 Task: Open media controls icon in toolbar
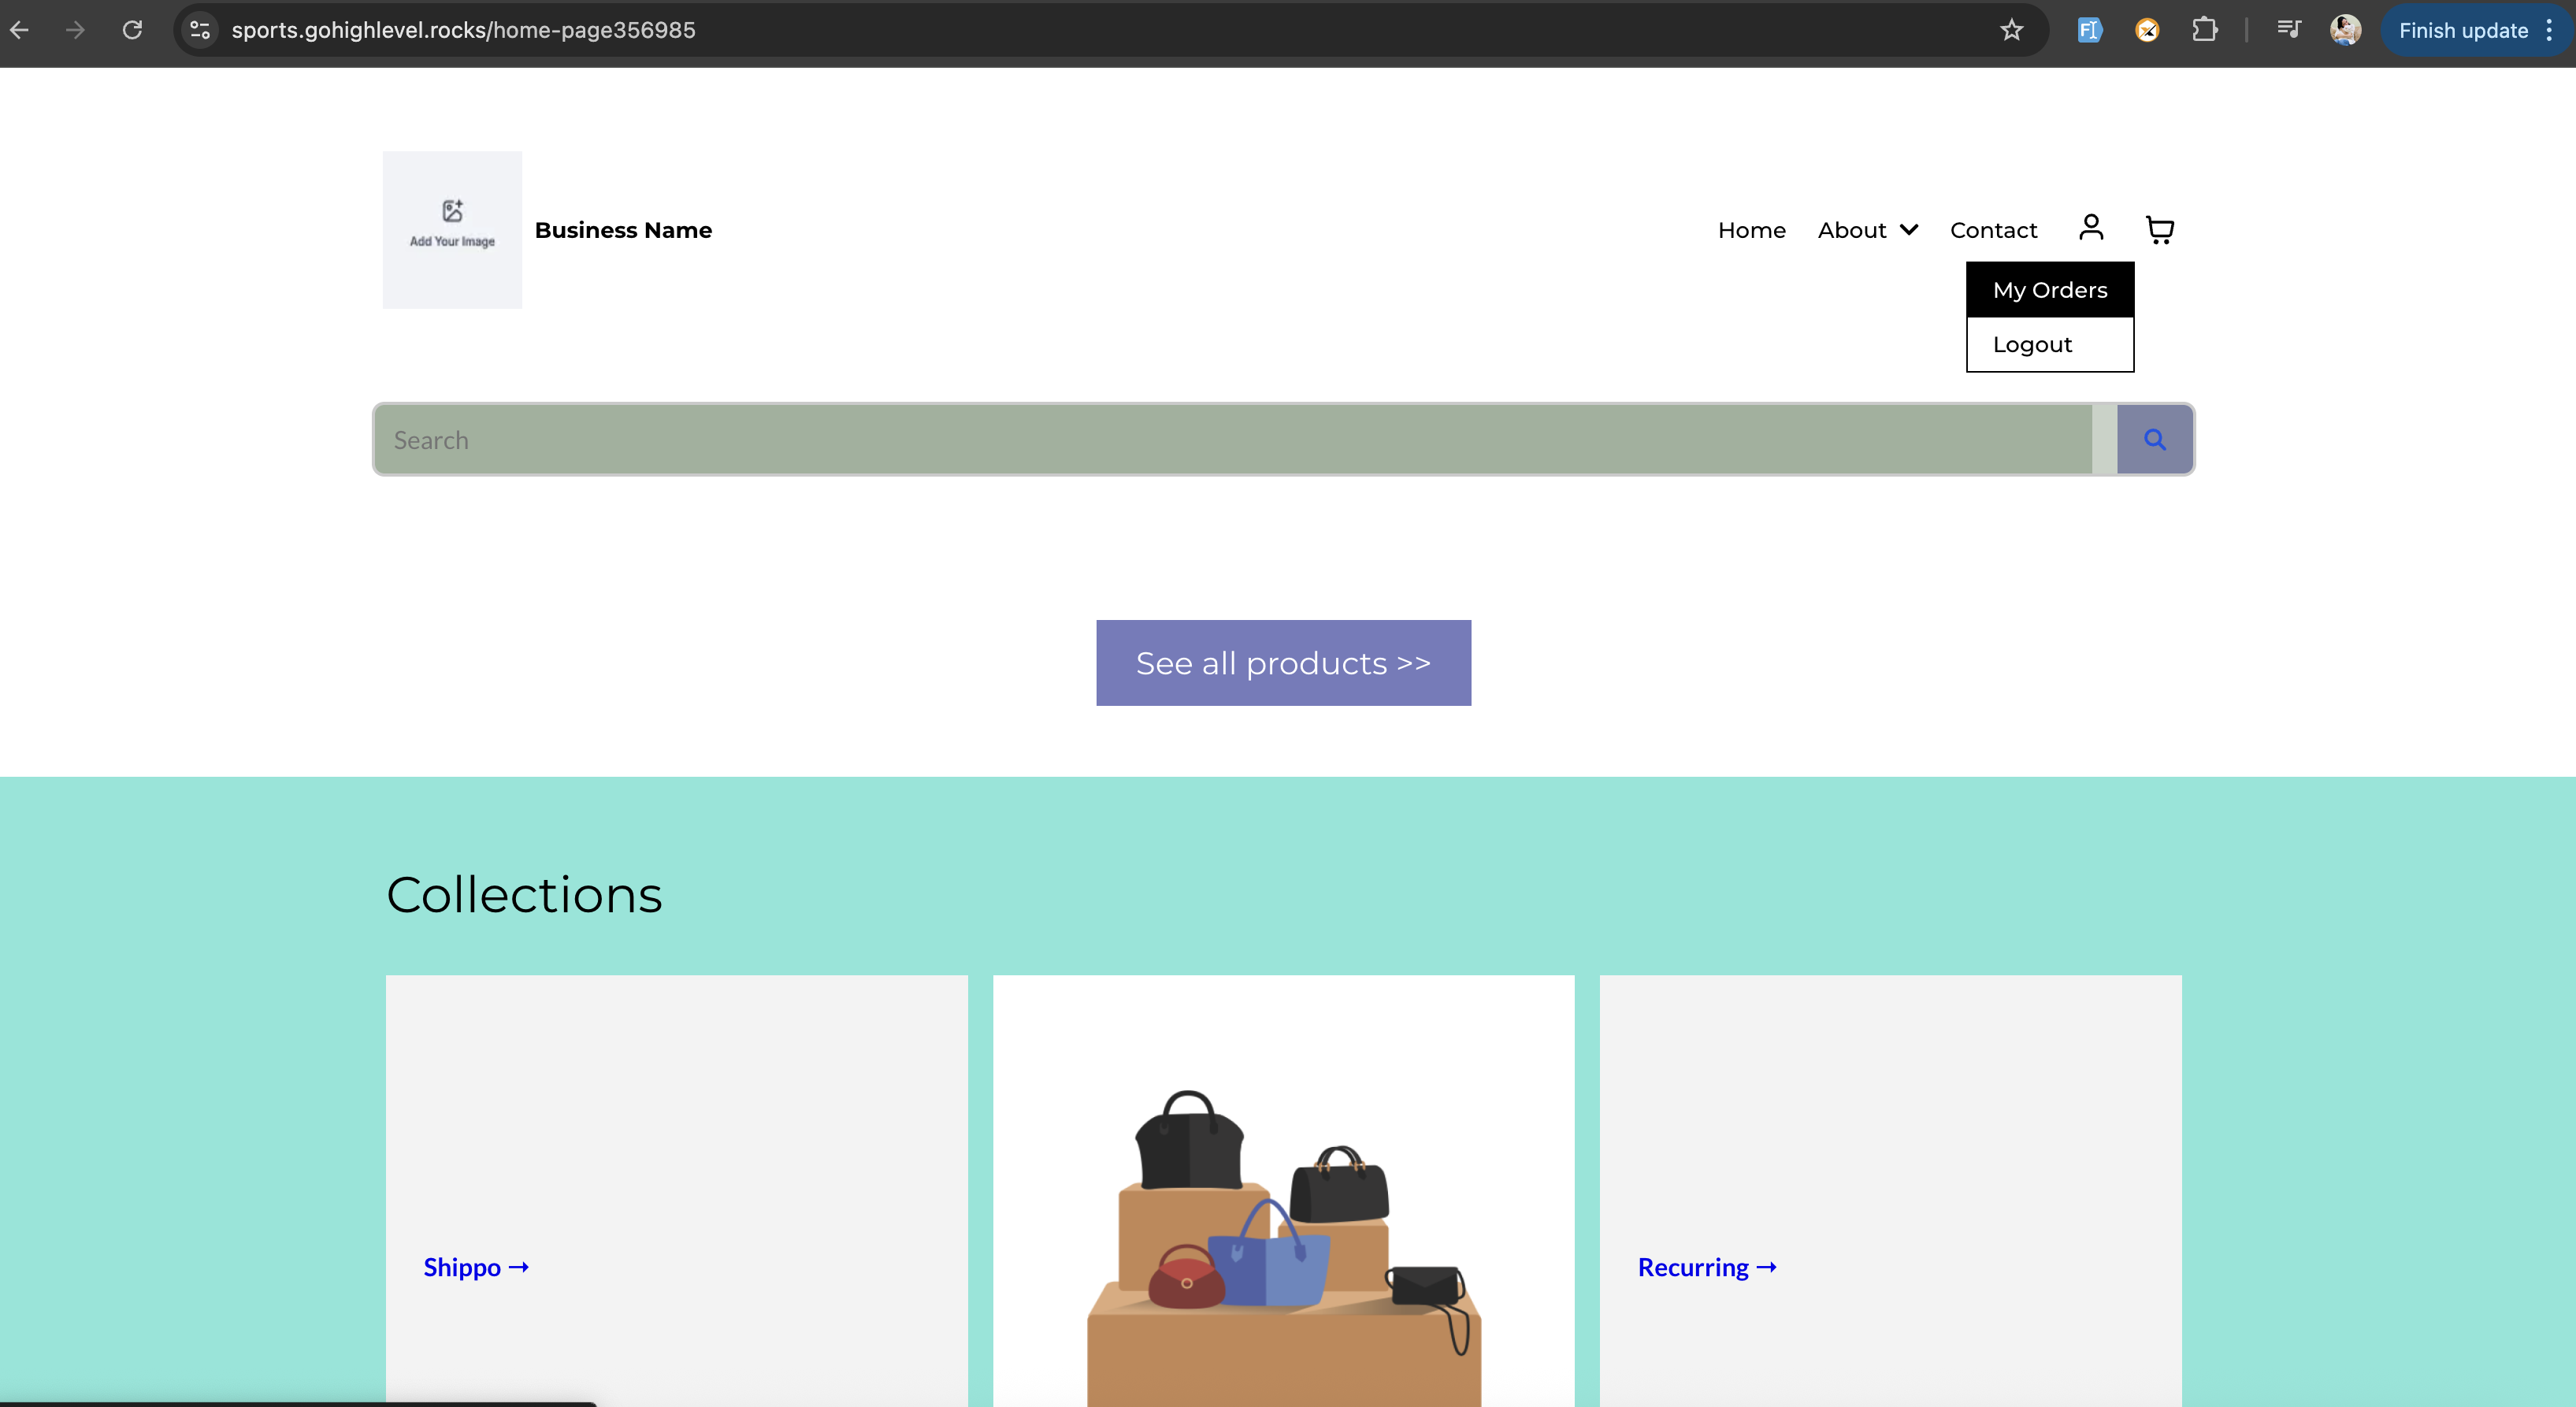pyautogui.click(x=2289, y=30)
